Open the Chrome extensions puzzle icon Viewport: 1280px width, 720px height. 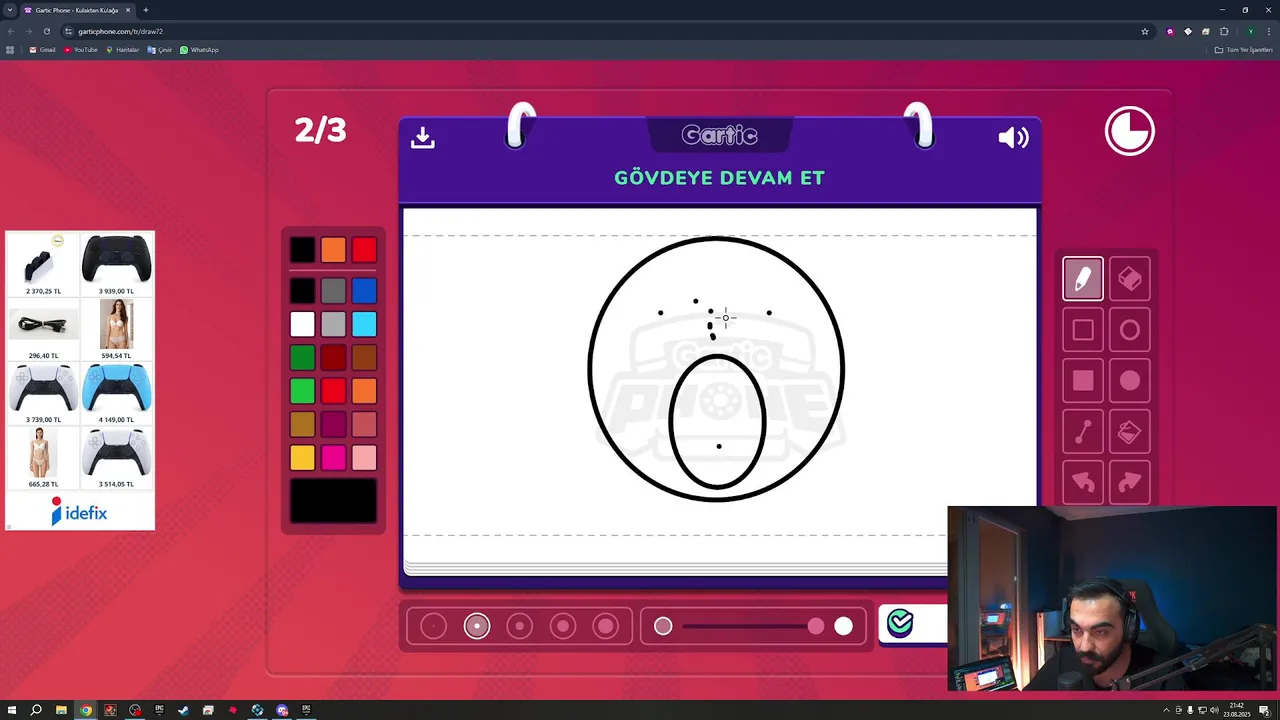click(x=1224, y=31)
